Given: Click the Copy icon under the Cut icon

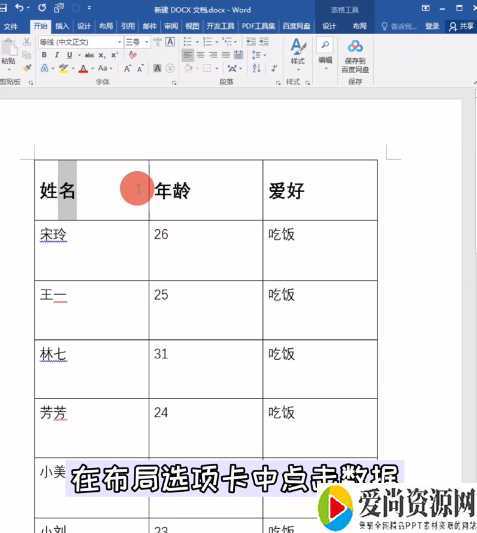Looking at the screenshot, I should [x=27, y=55].
